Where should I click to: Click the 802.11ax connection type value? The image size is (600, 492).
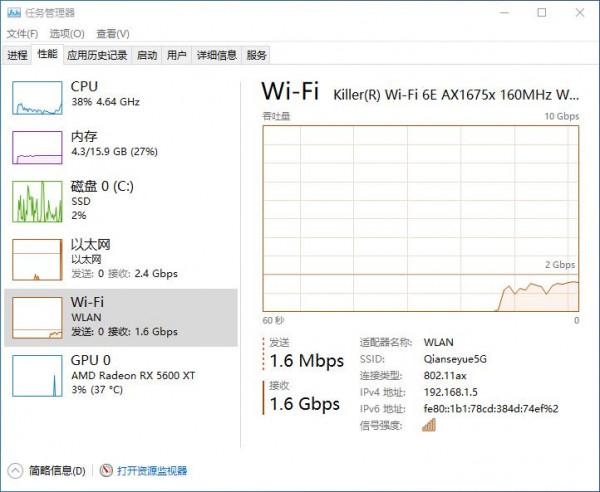[445, 376]
